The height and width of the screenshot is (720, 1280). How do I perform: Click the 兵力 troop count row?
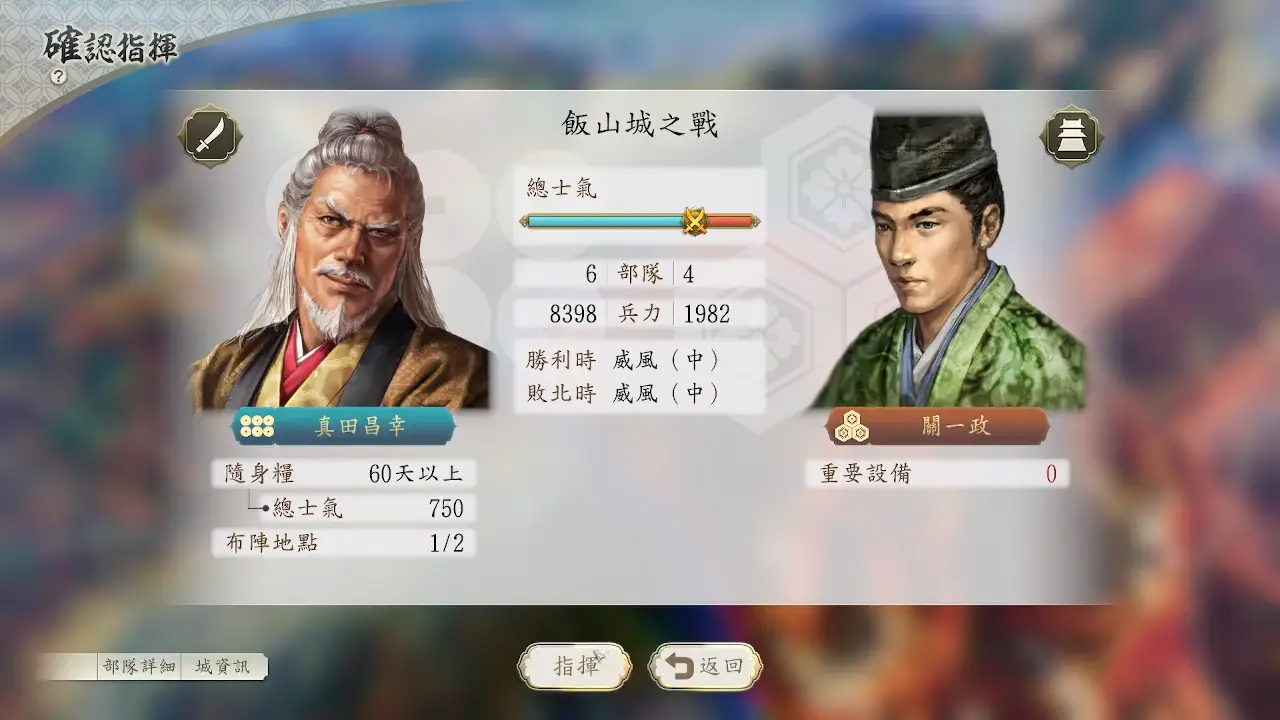[x=640, y=314]
